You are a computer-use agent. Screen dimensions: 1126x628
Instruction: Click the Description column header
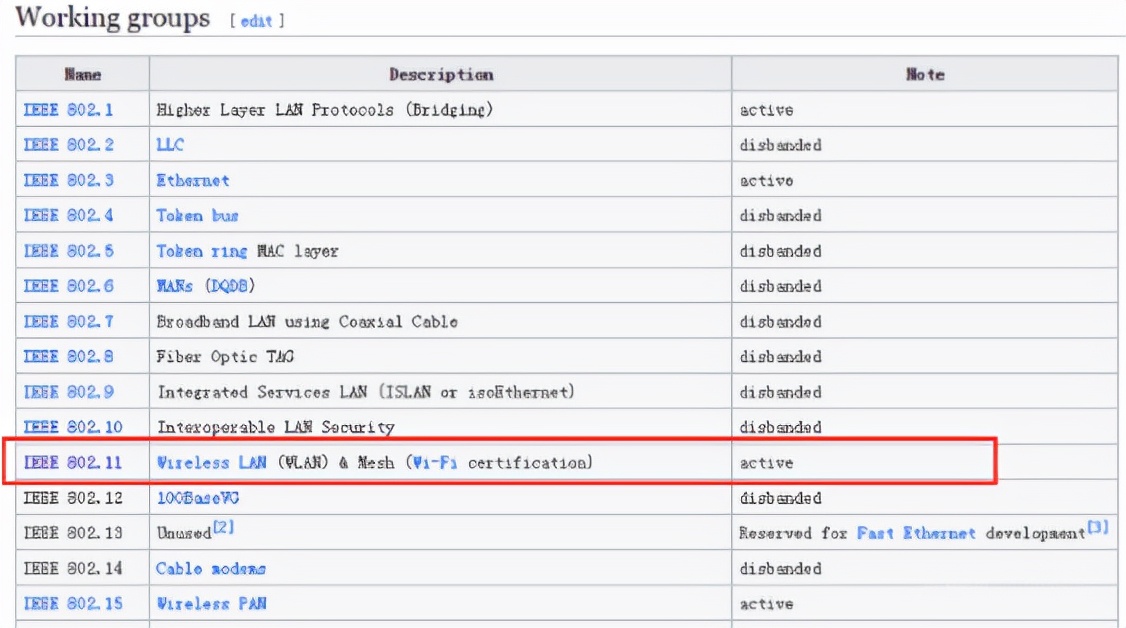tap(441, 75)
